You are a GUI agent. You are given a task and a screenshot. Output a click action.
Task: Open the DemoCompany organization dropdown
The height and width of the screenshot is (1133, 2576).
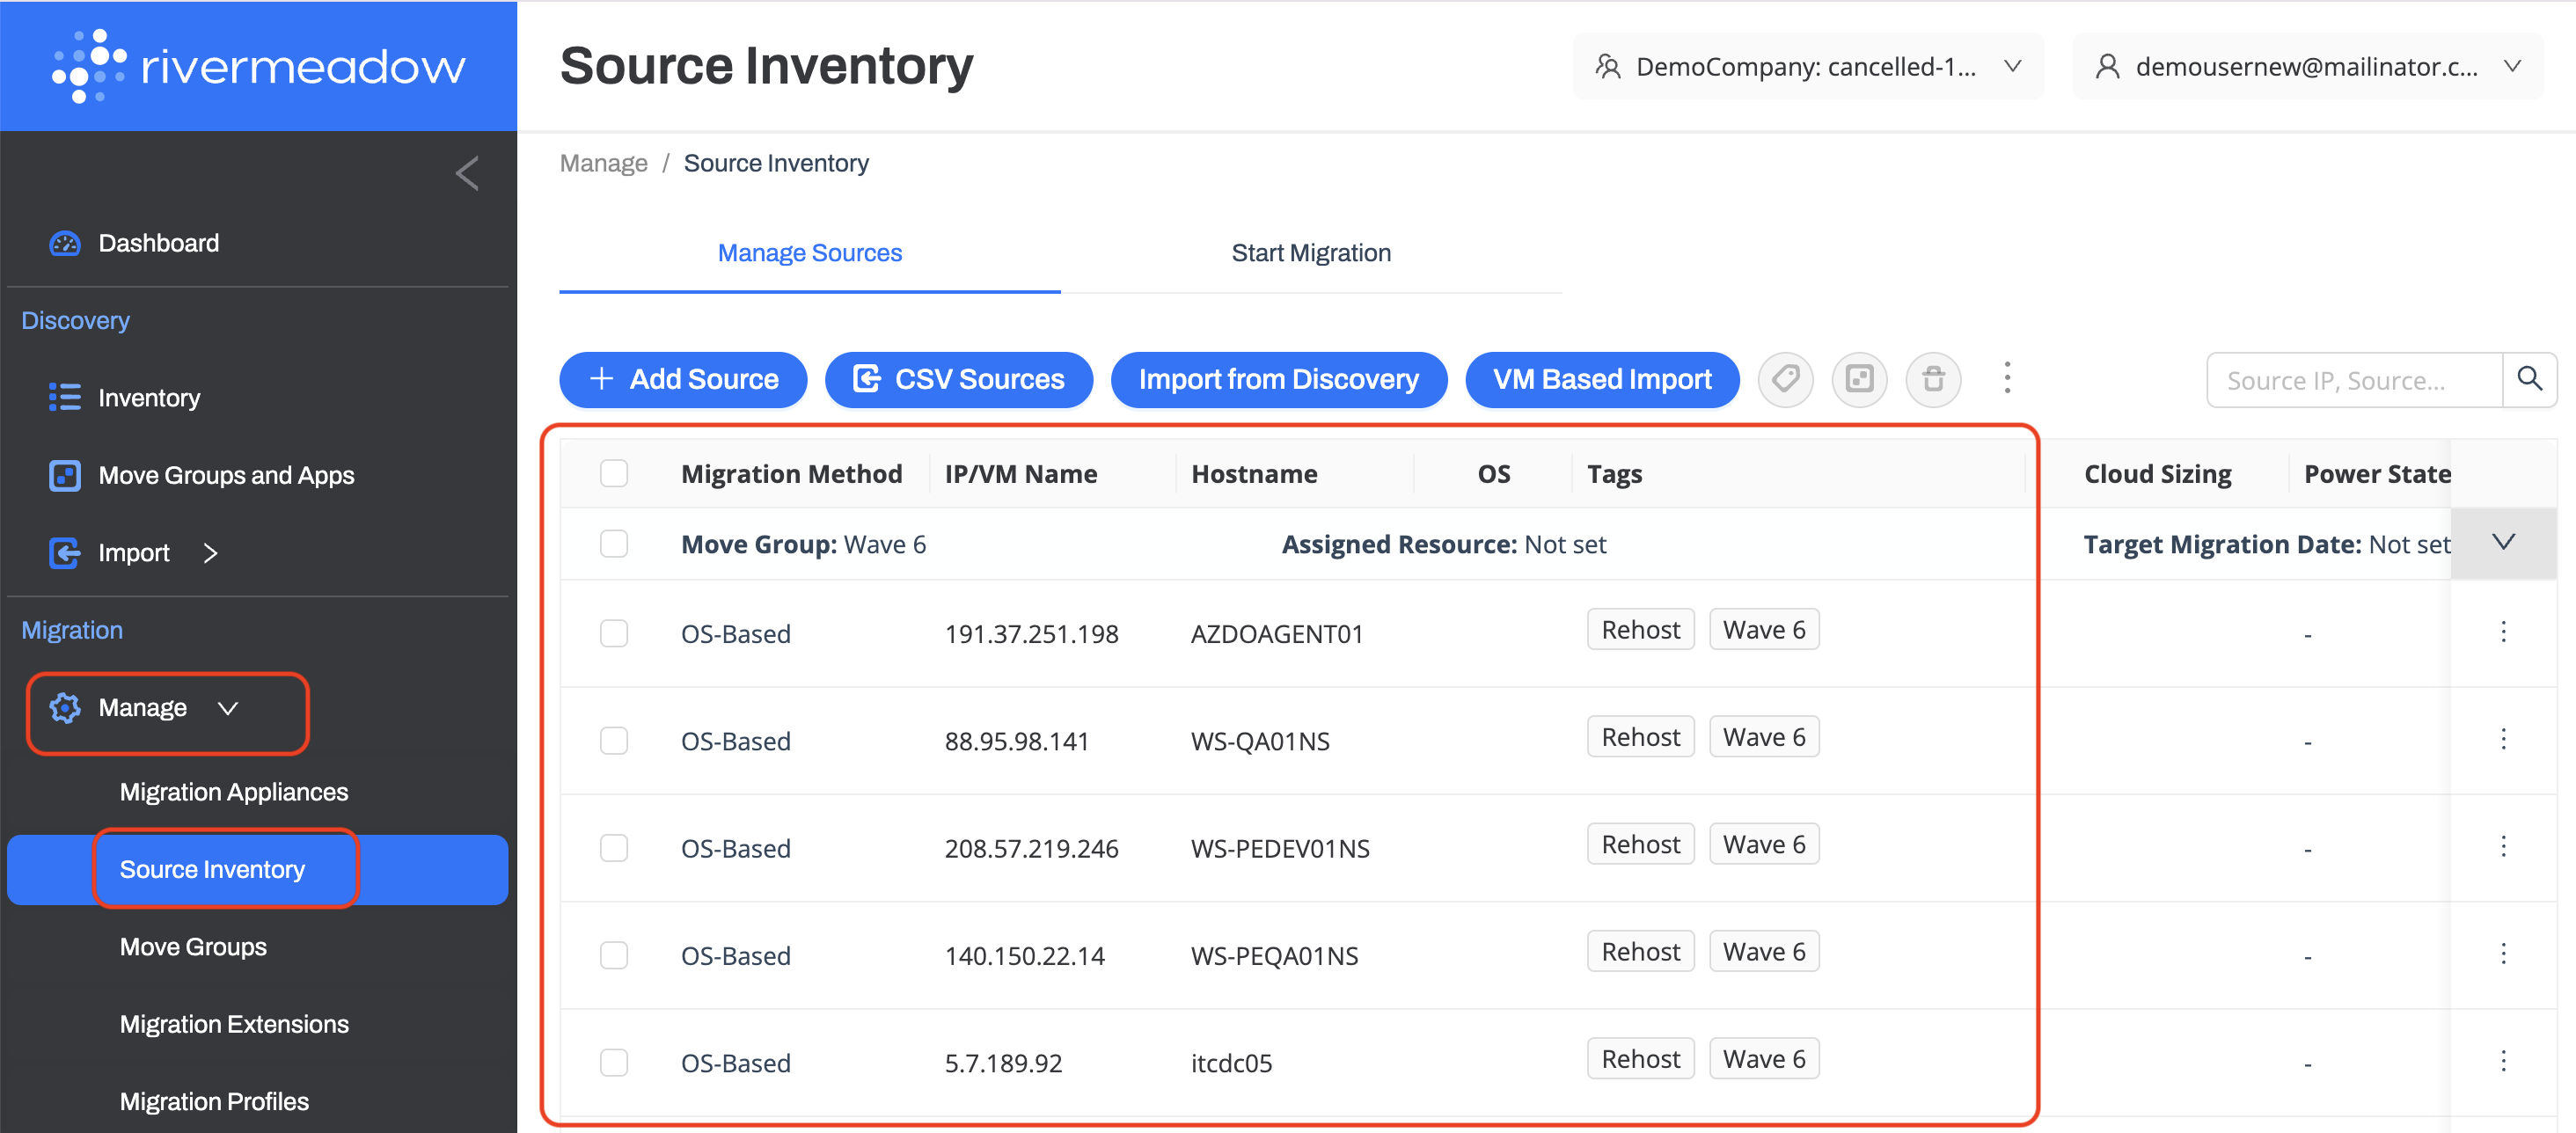[x=1808, y=66]
